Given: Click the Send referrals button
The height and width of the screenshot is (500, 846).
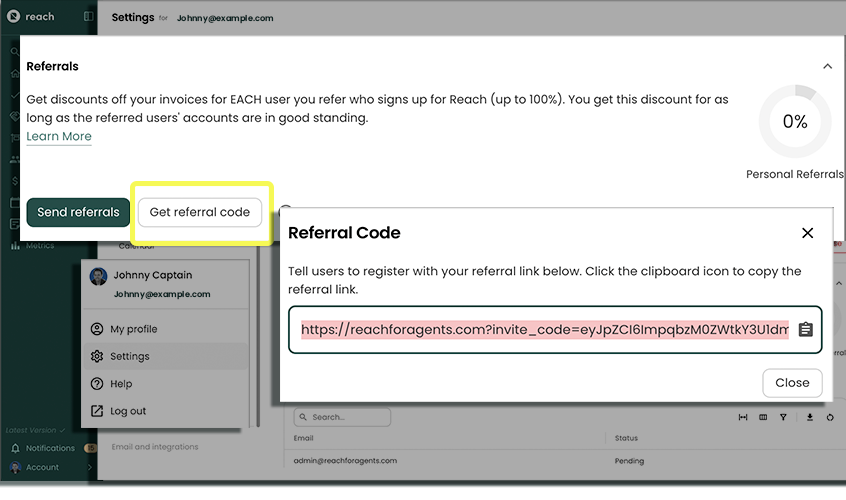Looking at the screenshot, I should 78,212.
